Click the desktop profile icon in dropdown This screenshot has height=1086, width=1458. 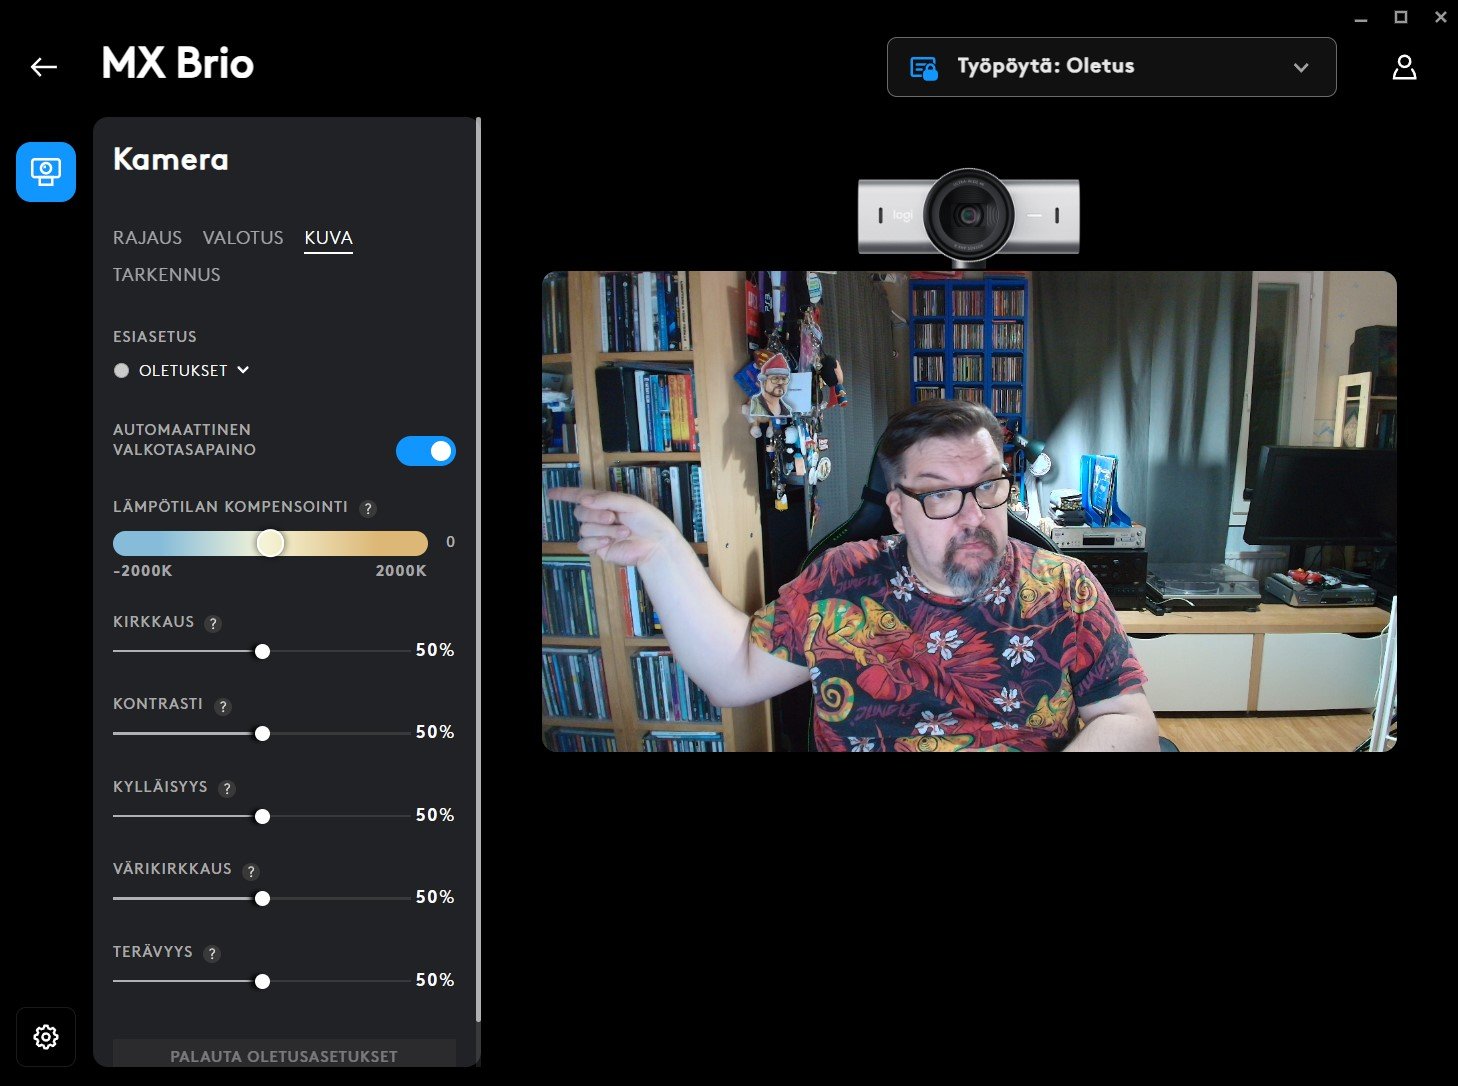923,68
